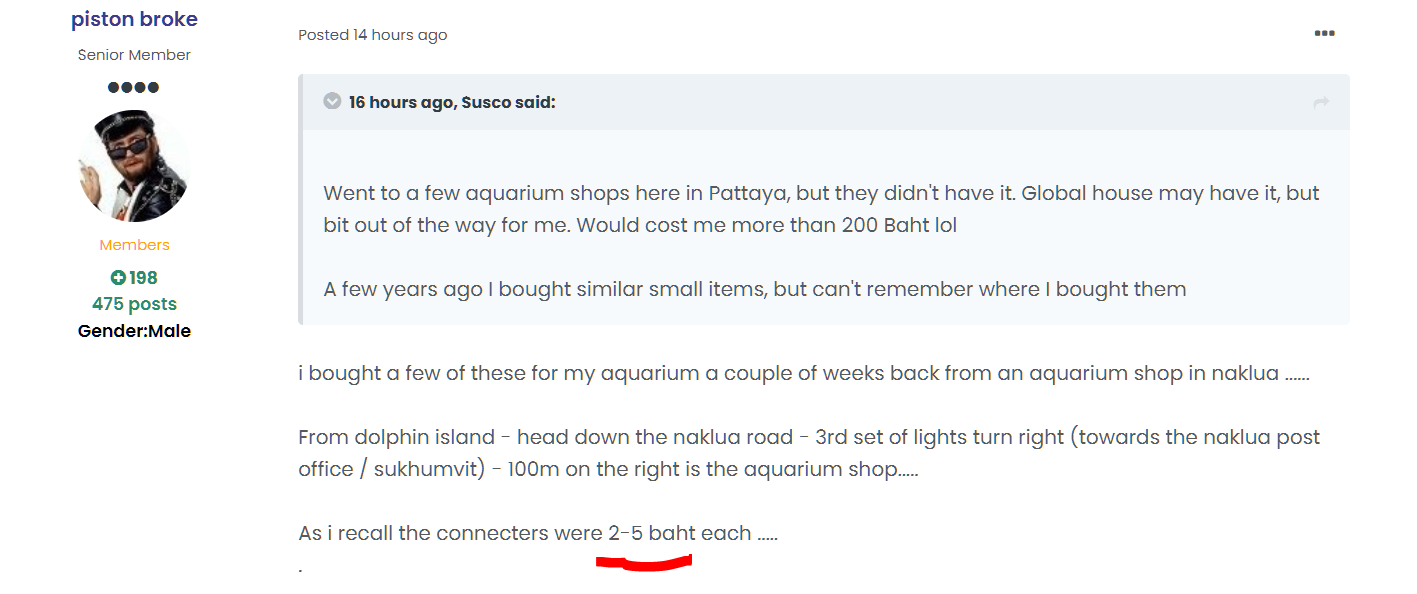Screen dimensions: 1417x594
Task: Click the orange "Members" group label
Action: [134, 245]
